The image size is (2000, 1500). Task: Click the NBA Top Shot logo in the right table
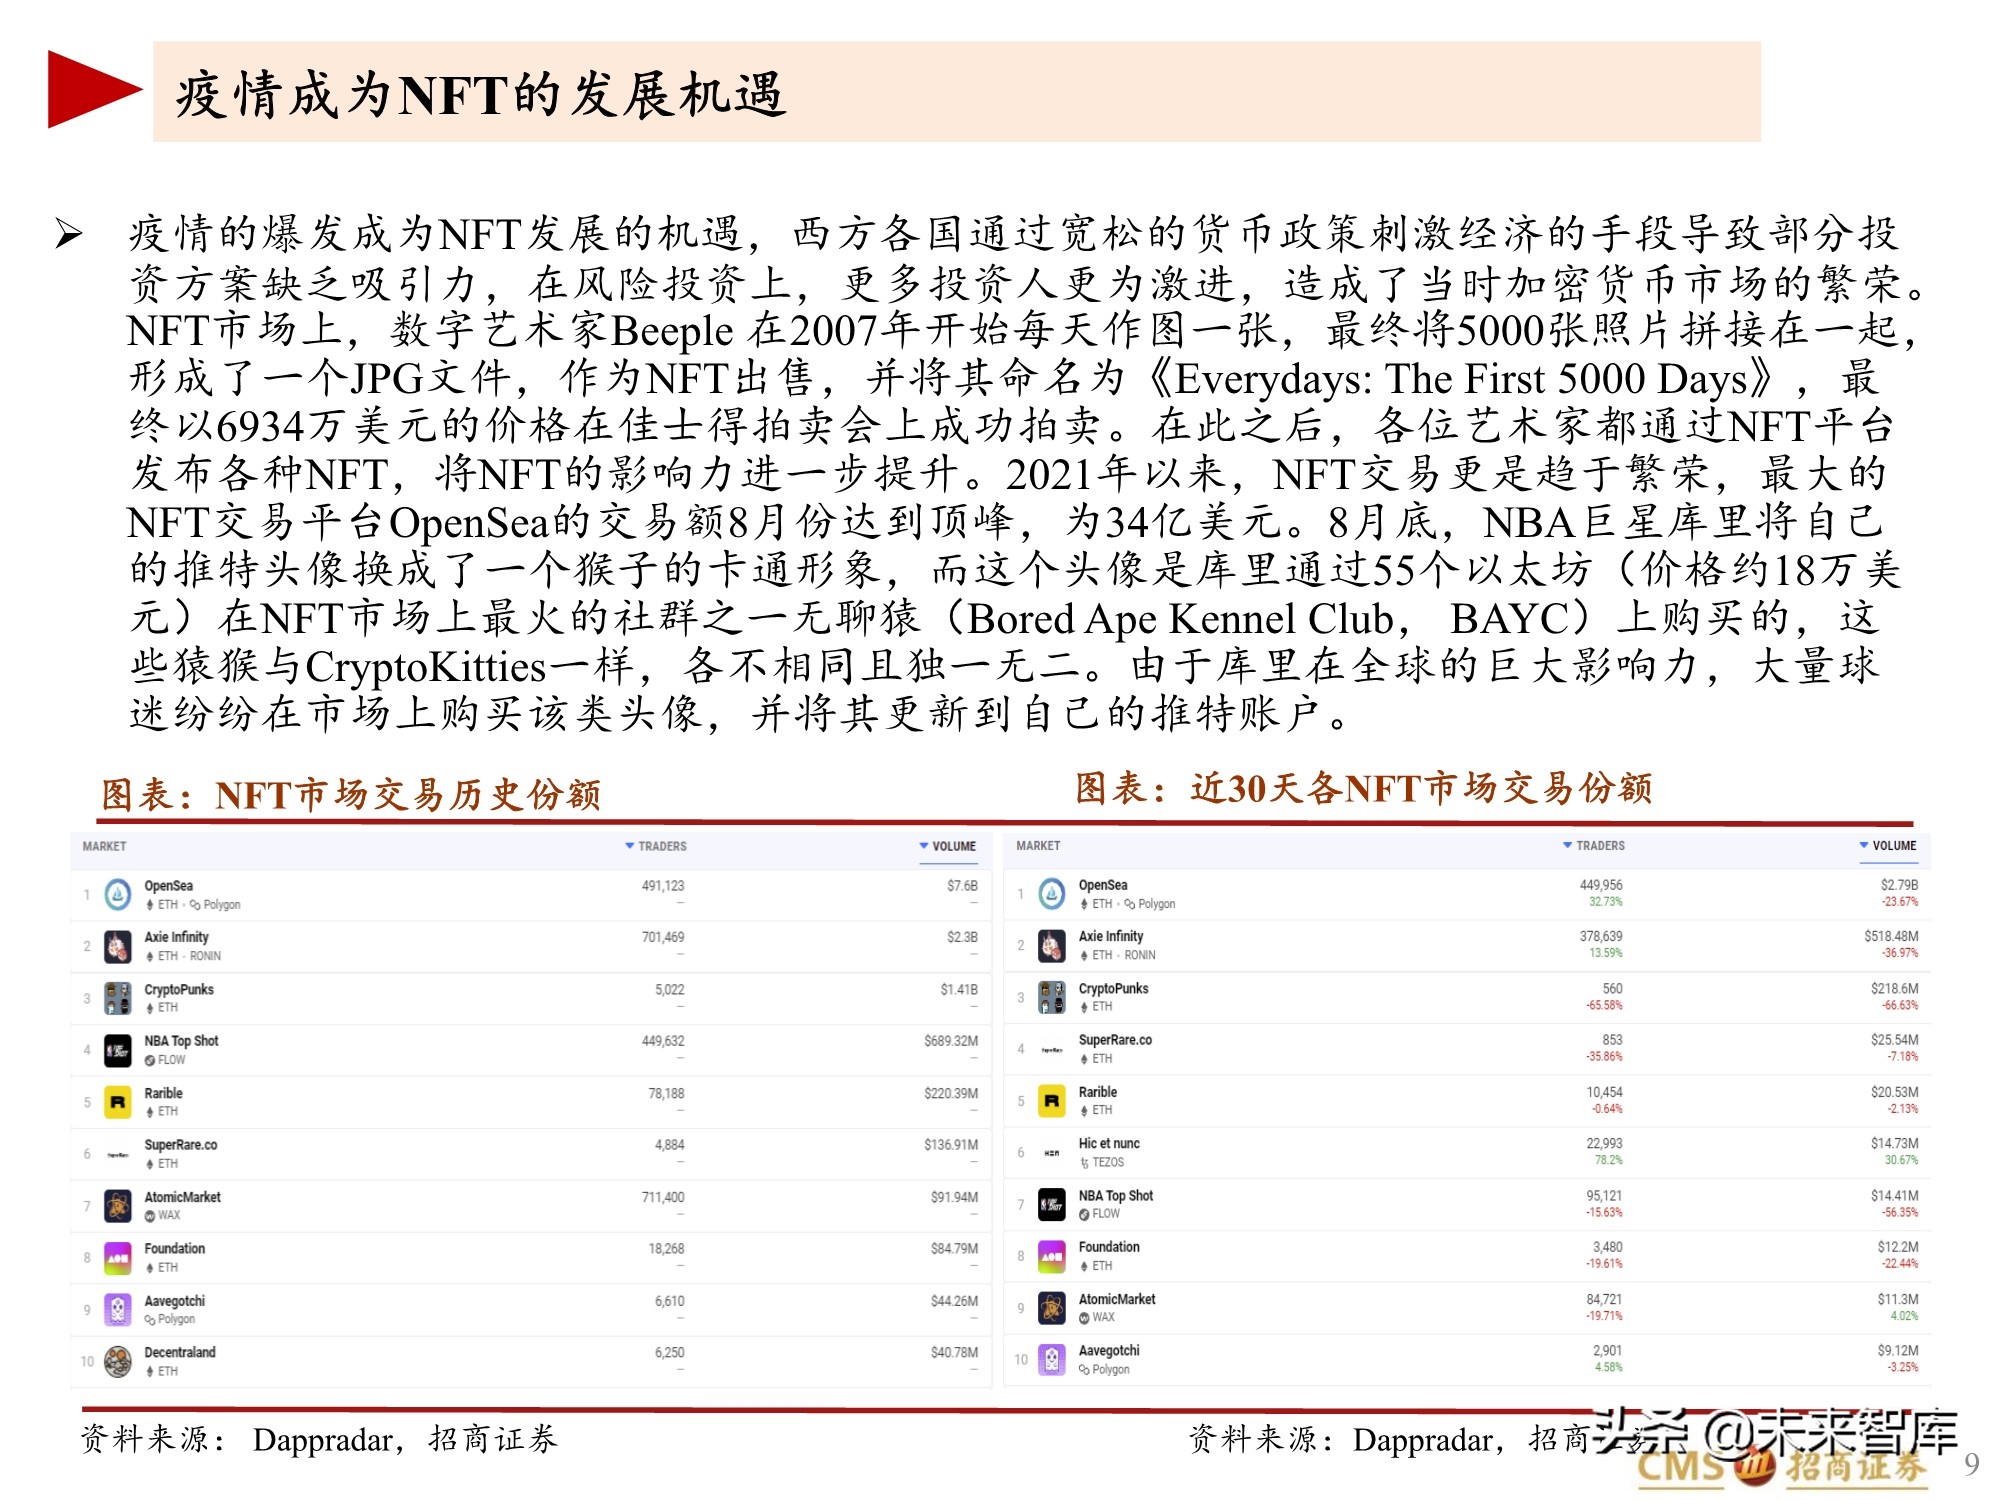[x=1052, y=1205]
